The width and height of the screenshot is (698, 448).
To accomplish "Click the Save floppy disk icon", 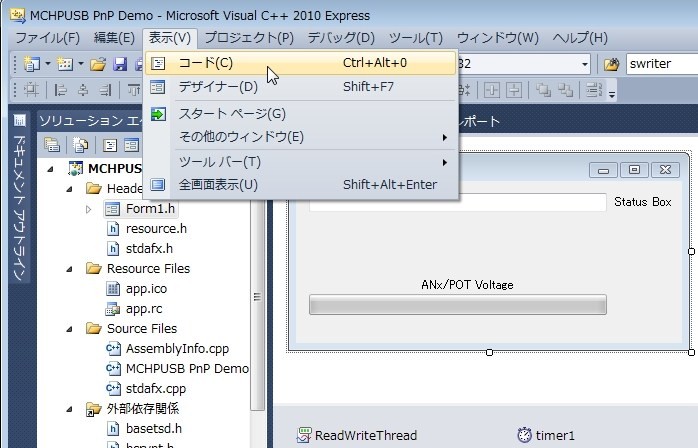I will (x=120, y=64).
